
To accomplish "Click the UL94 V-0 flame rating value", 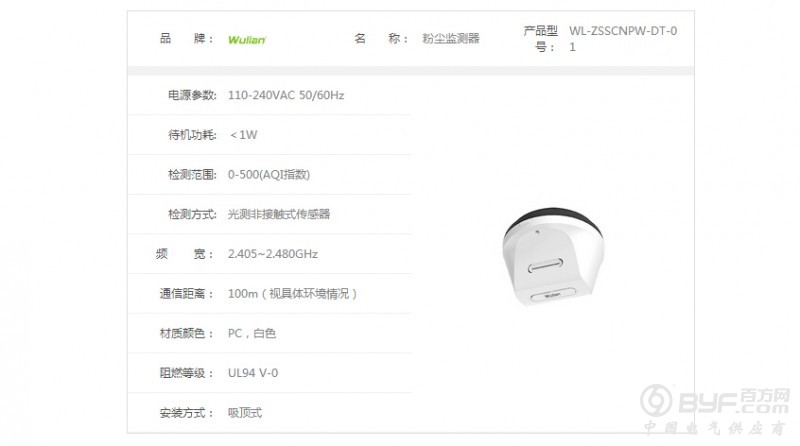I will (x=253, y=373).
